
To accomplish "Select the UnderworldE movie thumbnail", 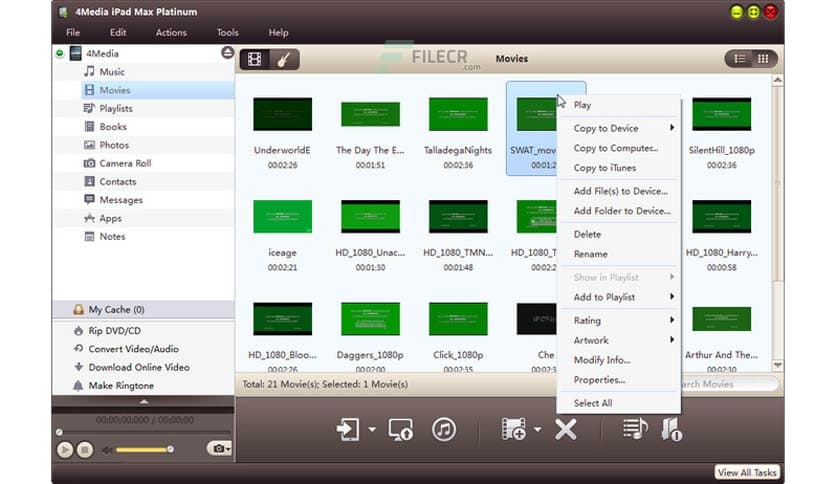I will [x=283, y=114].
